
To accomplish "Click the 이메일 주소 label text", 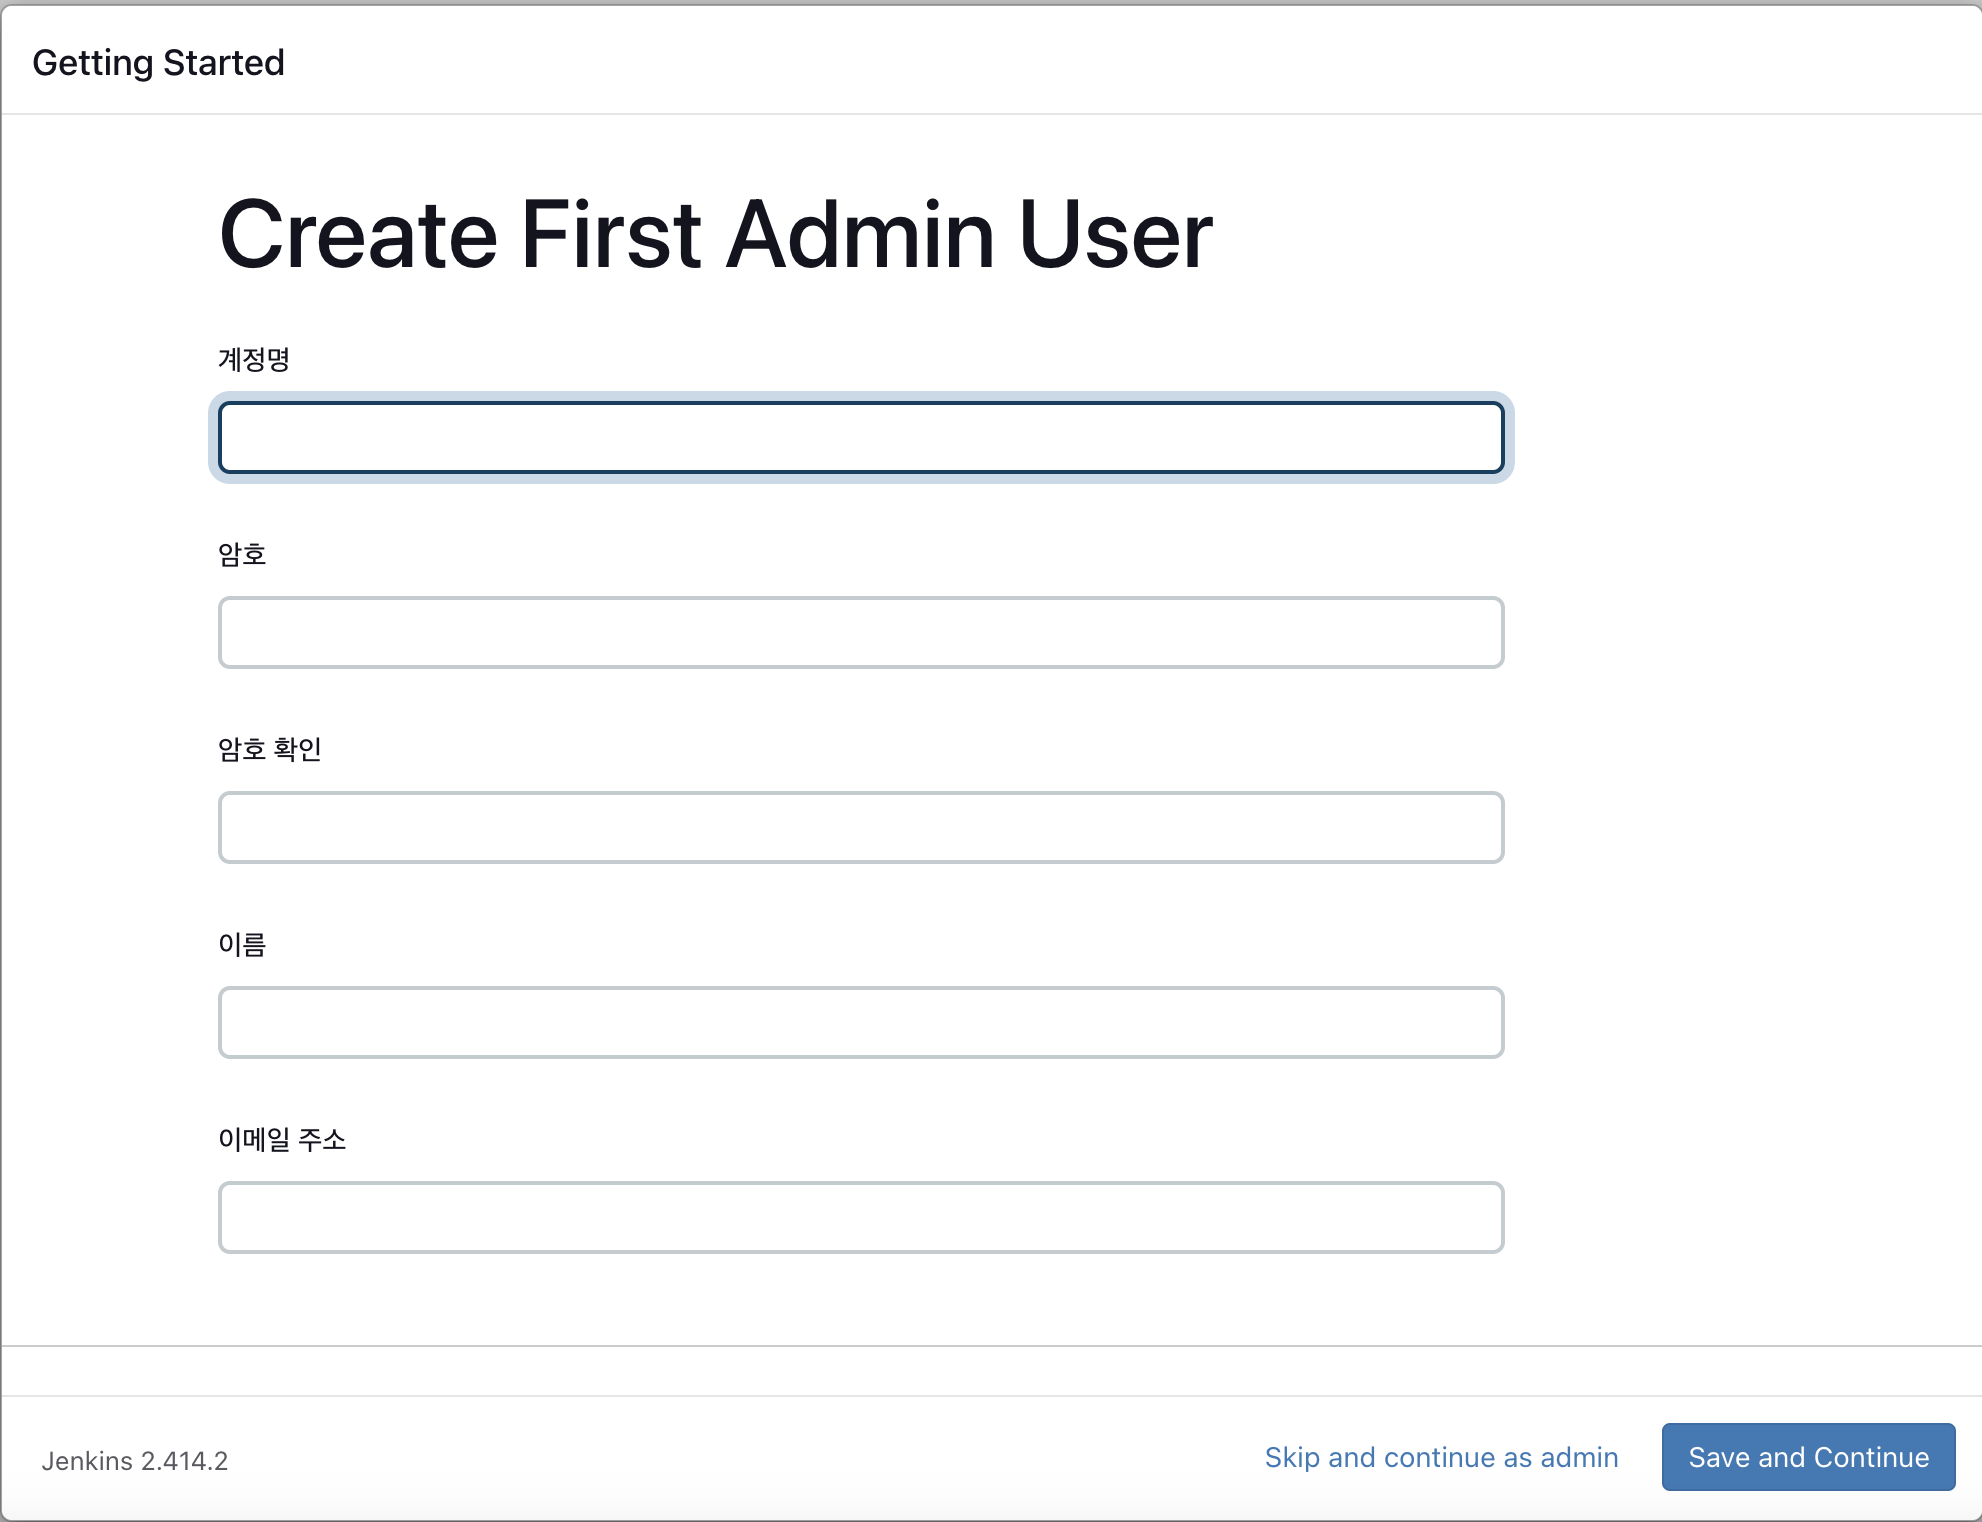I will coord(282,1139).
